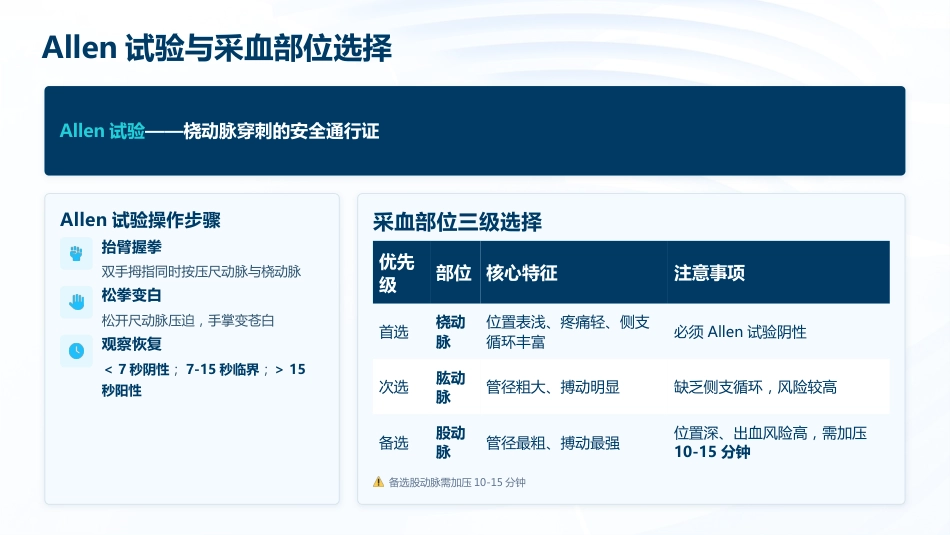The image size is (950, 535).
Task: Click description 松开尺动脉压迫，手掌变苍白
Action: click(x=188, y=321)
